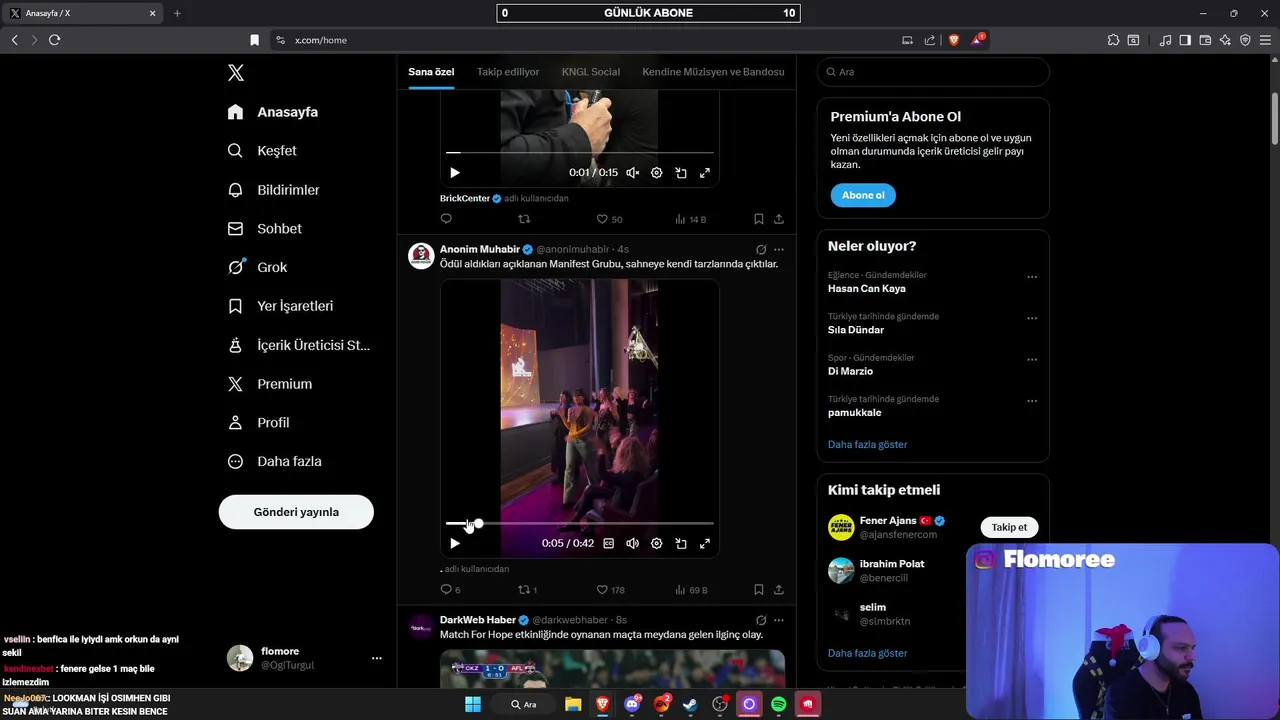Play the Manifest Grubu video

(x=455, y=543)
